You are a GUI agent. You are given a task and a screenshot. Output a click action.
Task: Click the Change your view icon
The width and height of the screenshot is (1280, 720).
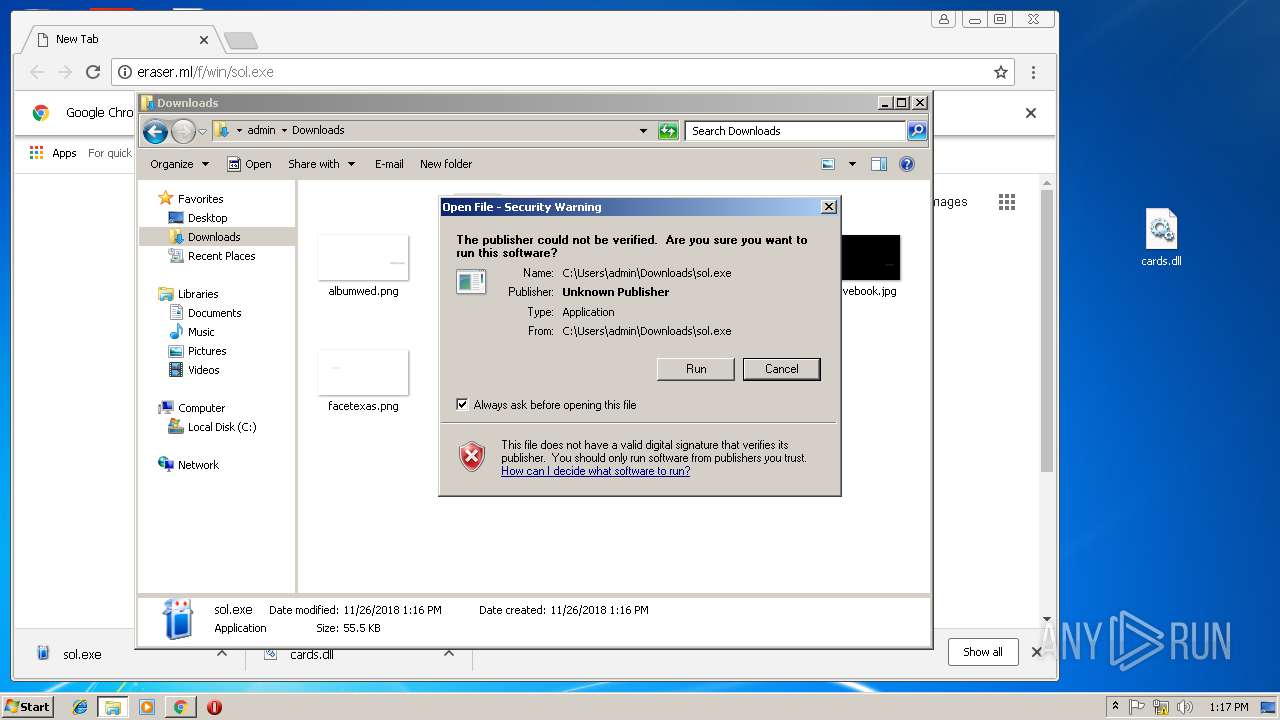click(x=828, y=164)
